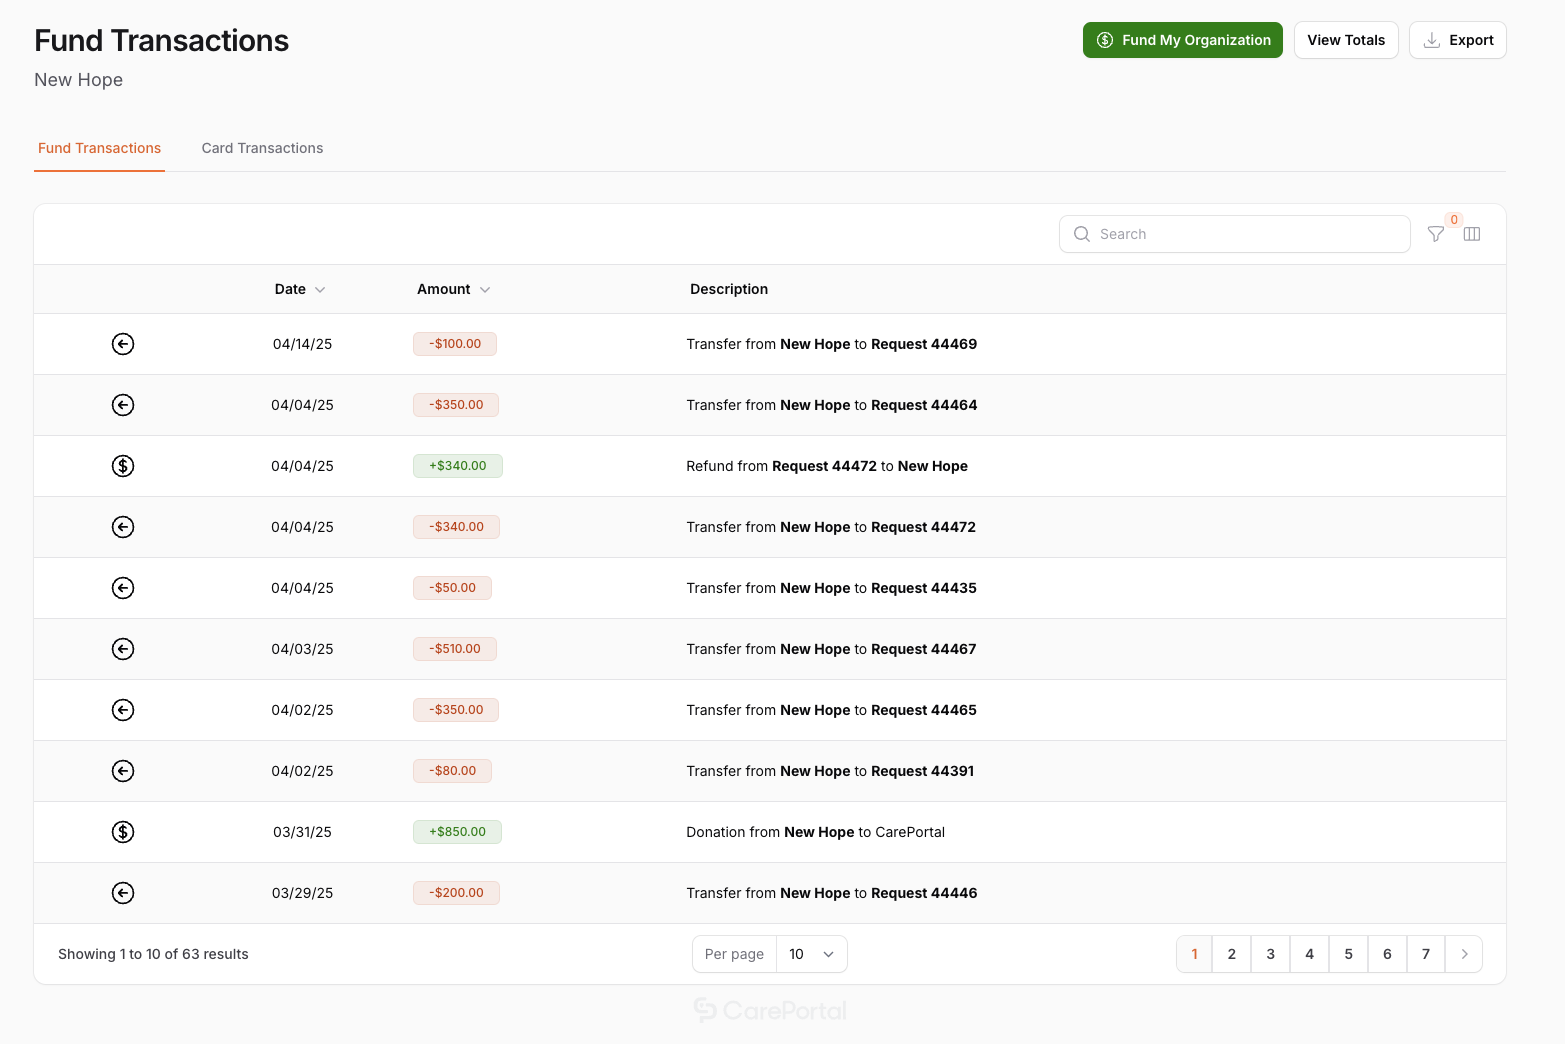Click transfer arrow icon for Request 44391
Viewport: 1565px width, 1044px height.
pyautogui.click(x=123, y=771)
